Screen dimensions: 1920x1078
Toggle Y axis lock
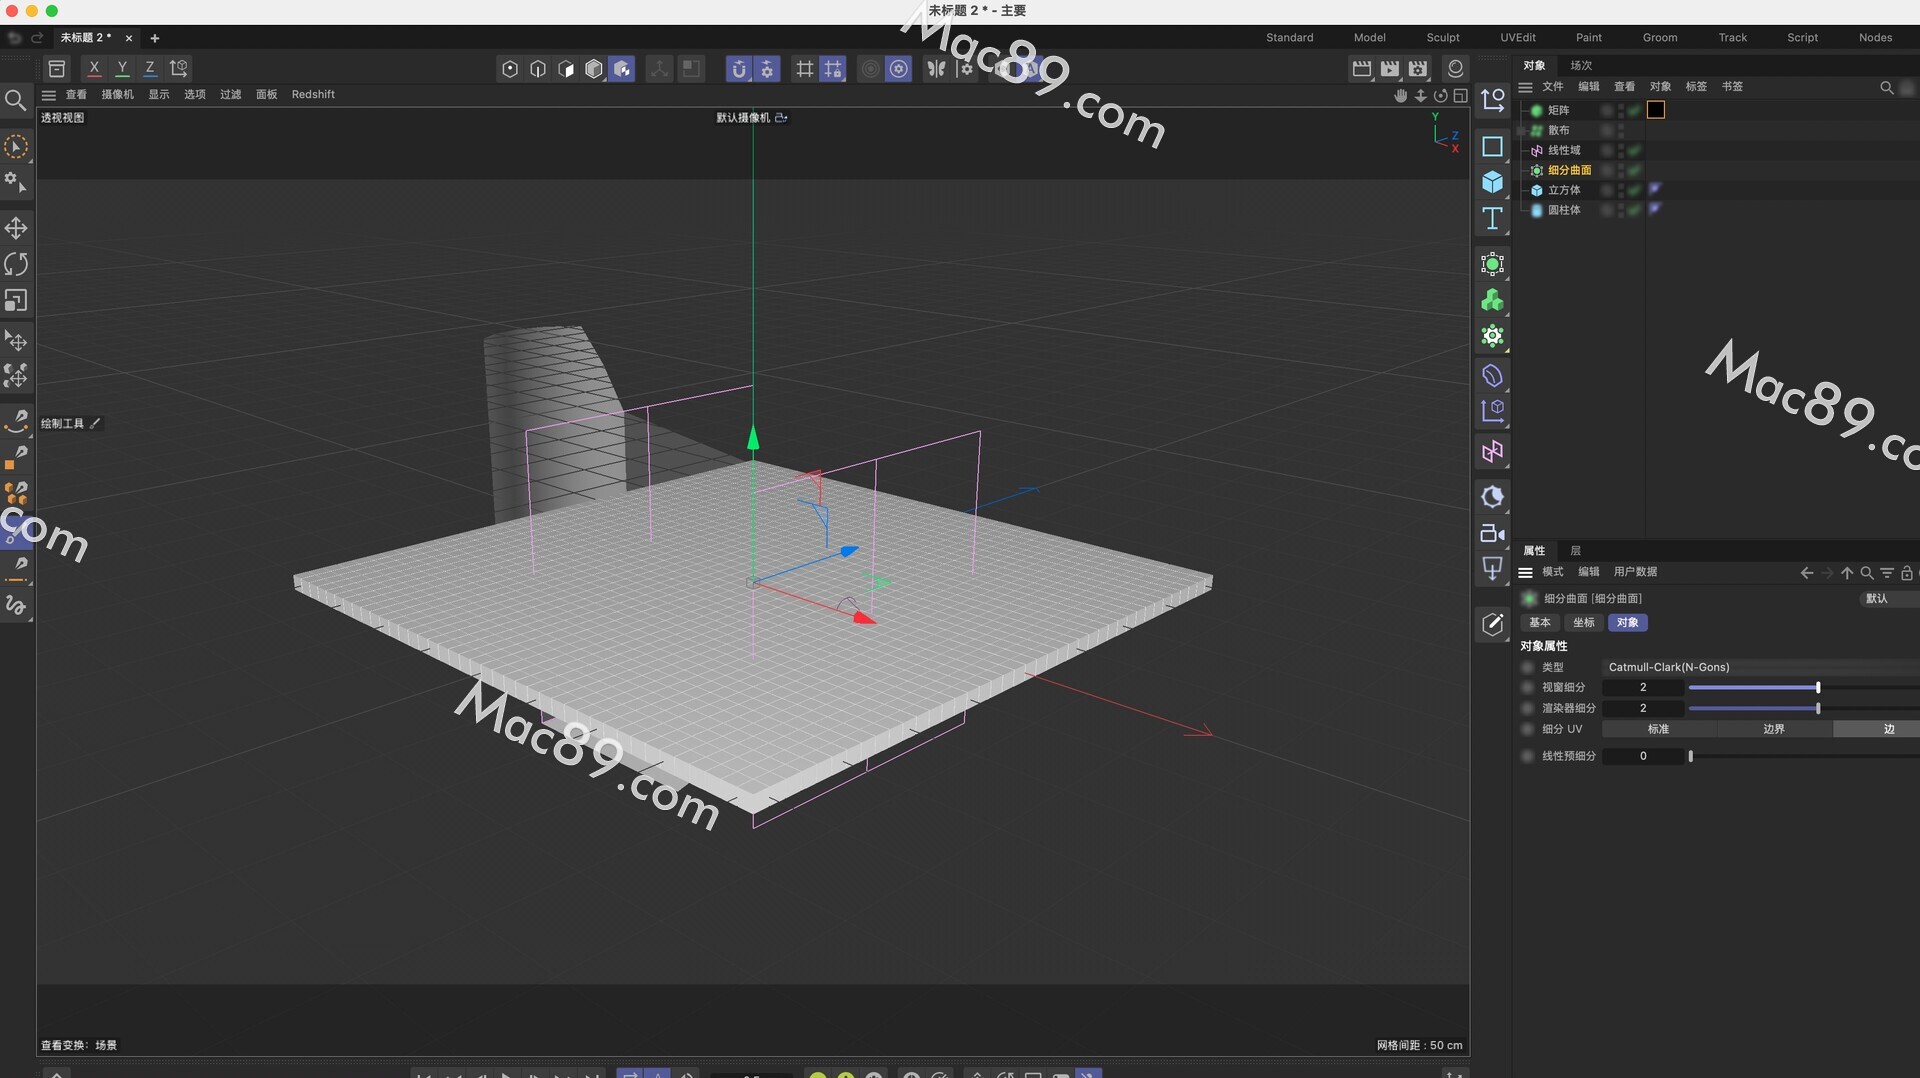coord(122,68)
